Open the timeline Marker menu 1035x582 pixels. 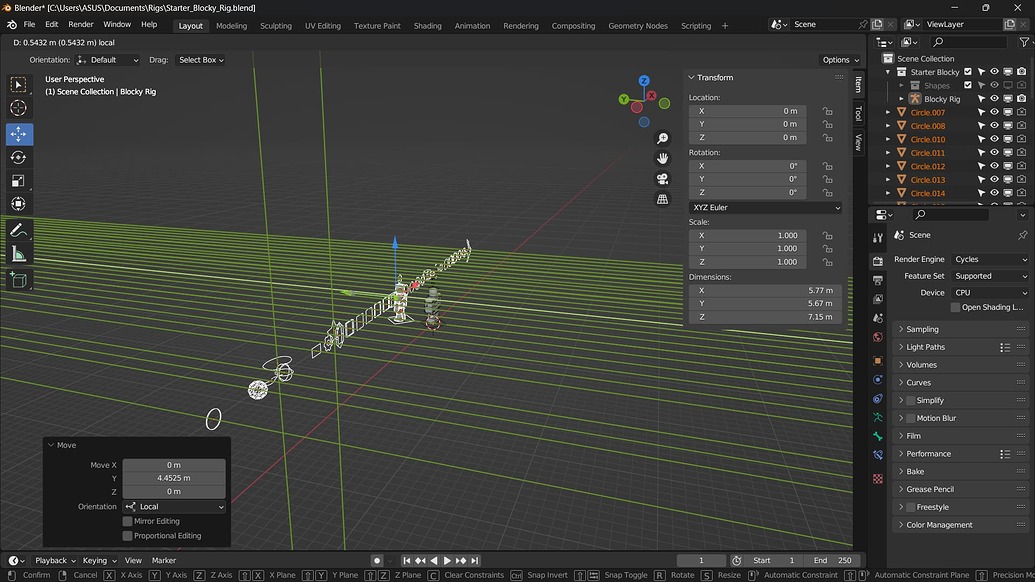coord(164,560)
